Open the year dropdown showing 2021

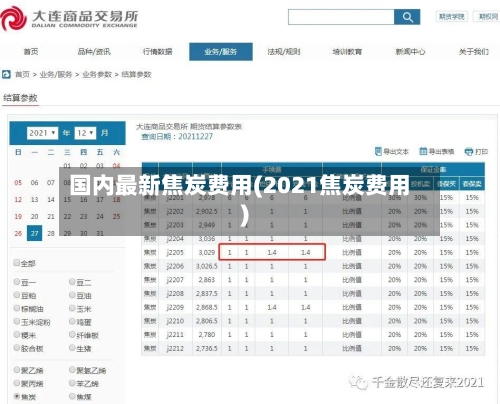[42, 133]
